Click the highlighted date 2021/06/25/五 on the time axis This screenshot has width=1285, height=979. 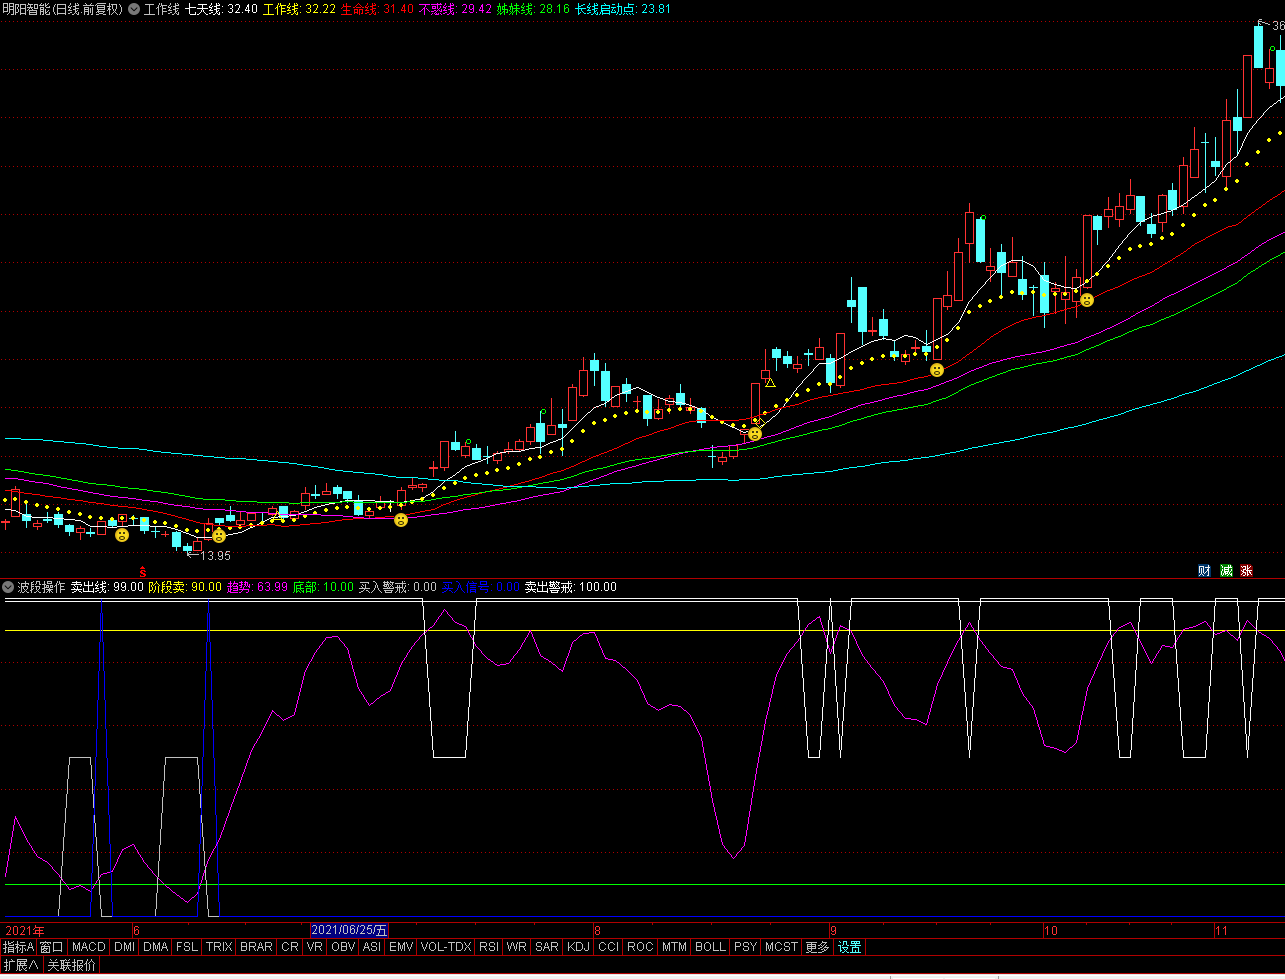pos(349,931)
